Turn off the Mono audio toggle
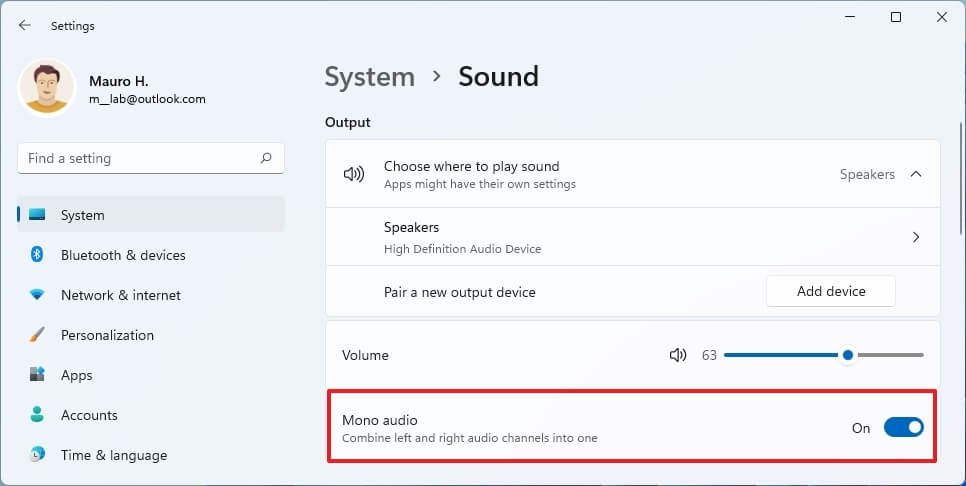Viewport: 966px width, 486px height. point(903,428)
